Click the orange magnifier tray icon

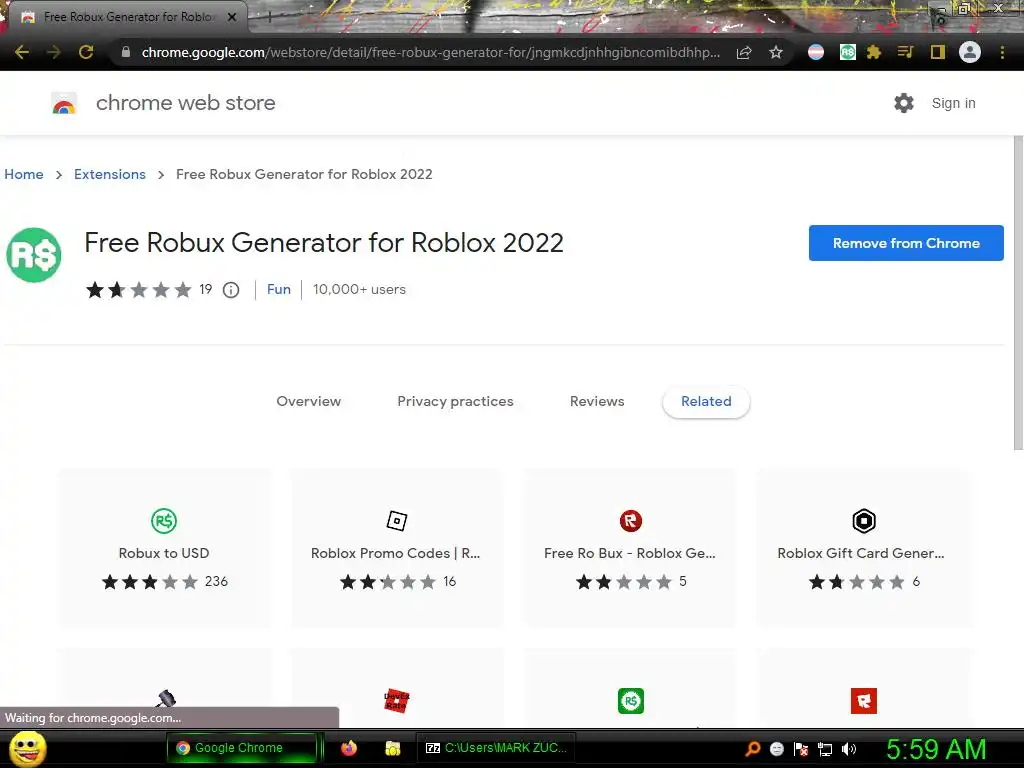753,749
